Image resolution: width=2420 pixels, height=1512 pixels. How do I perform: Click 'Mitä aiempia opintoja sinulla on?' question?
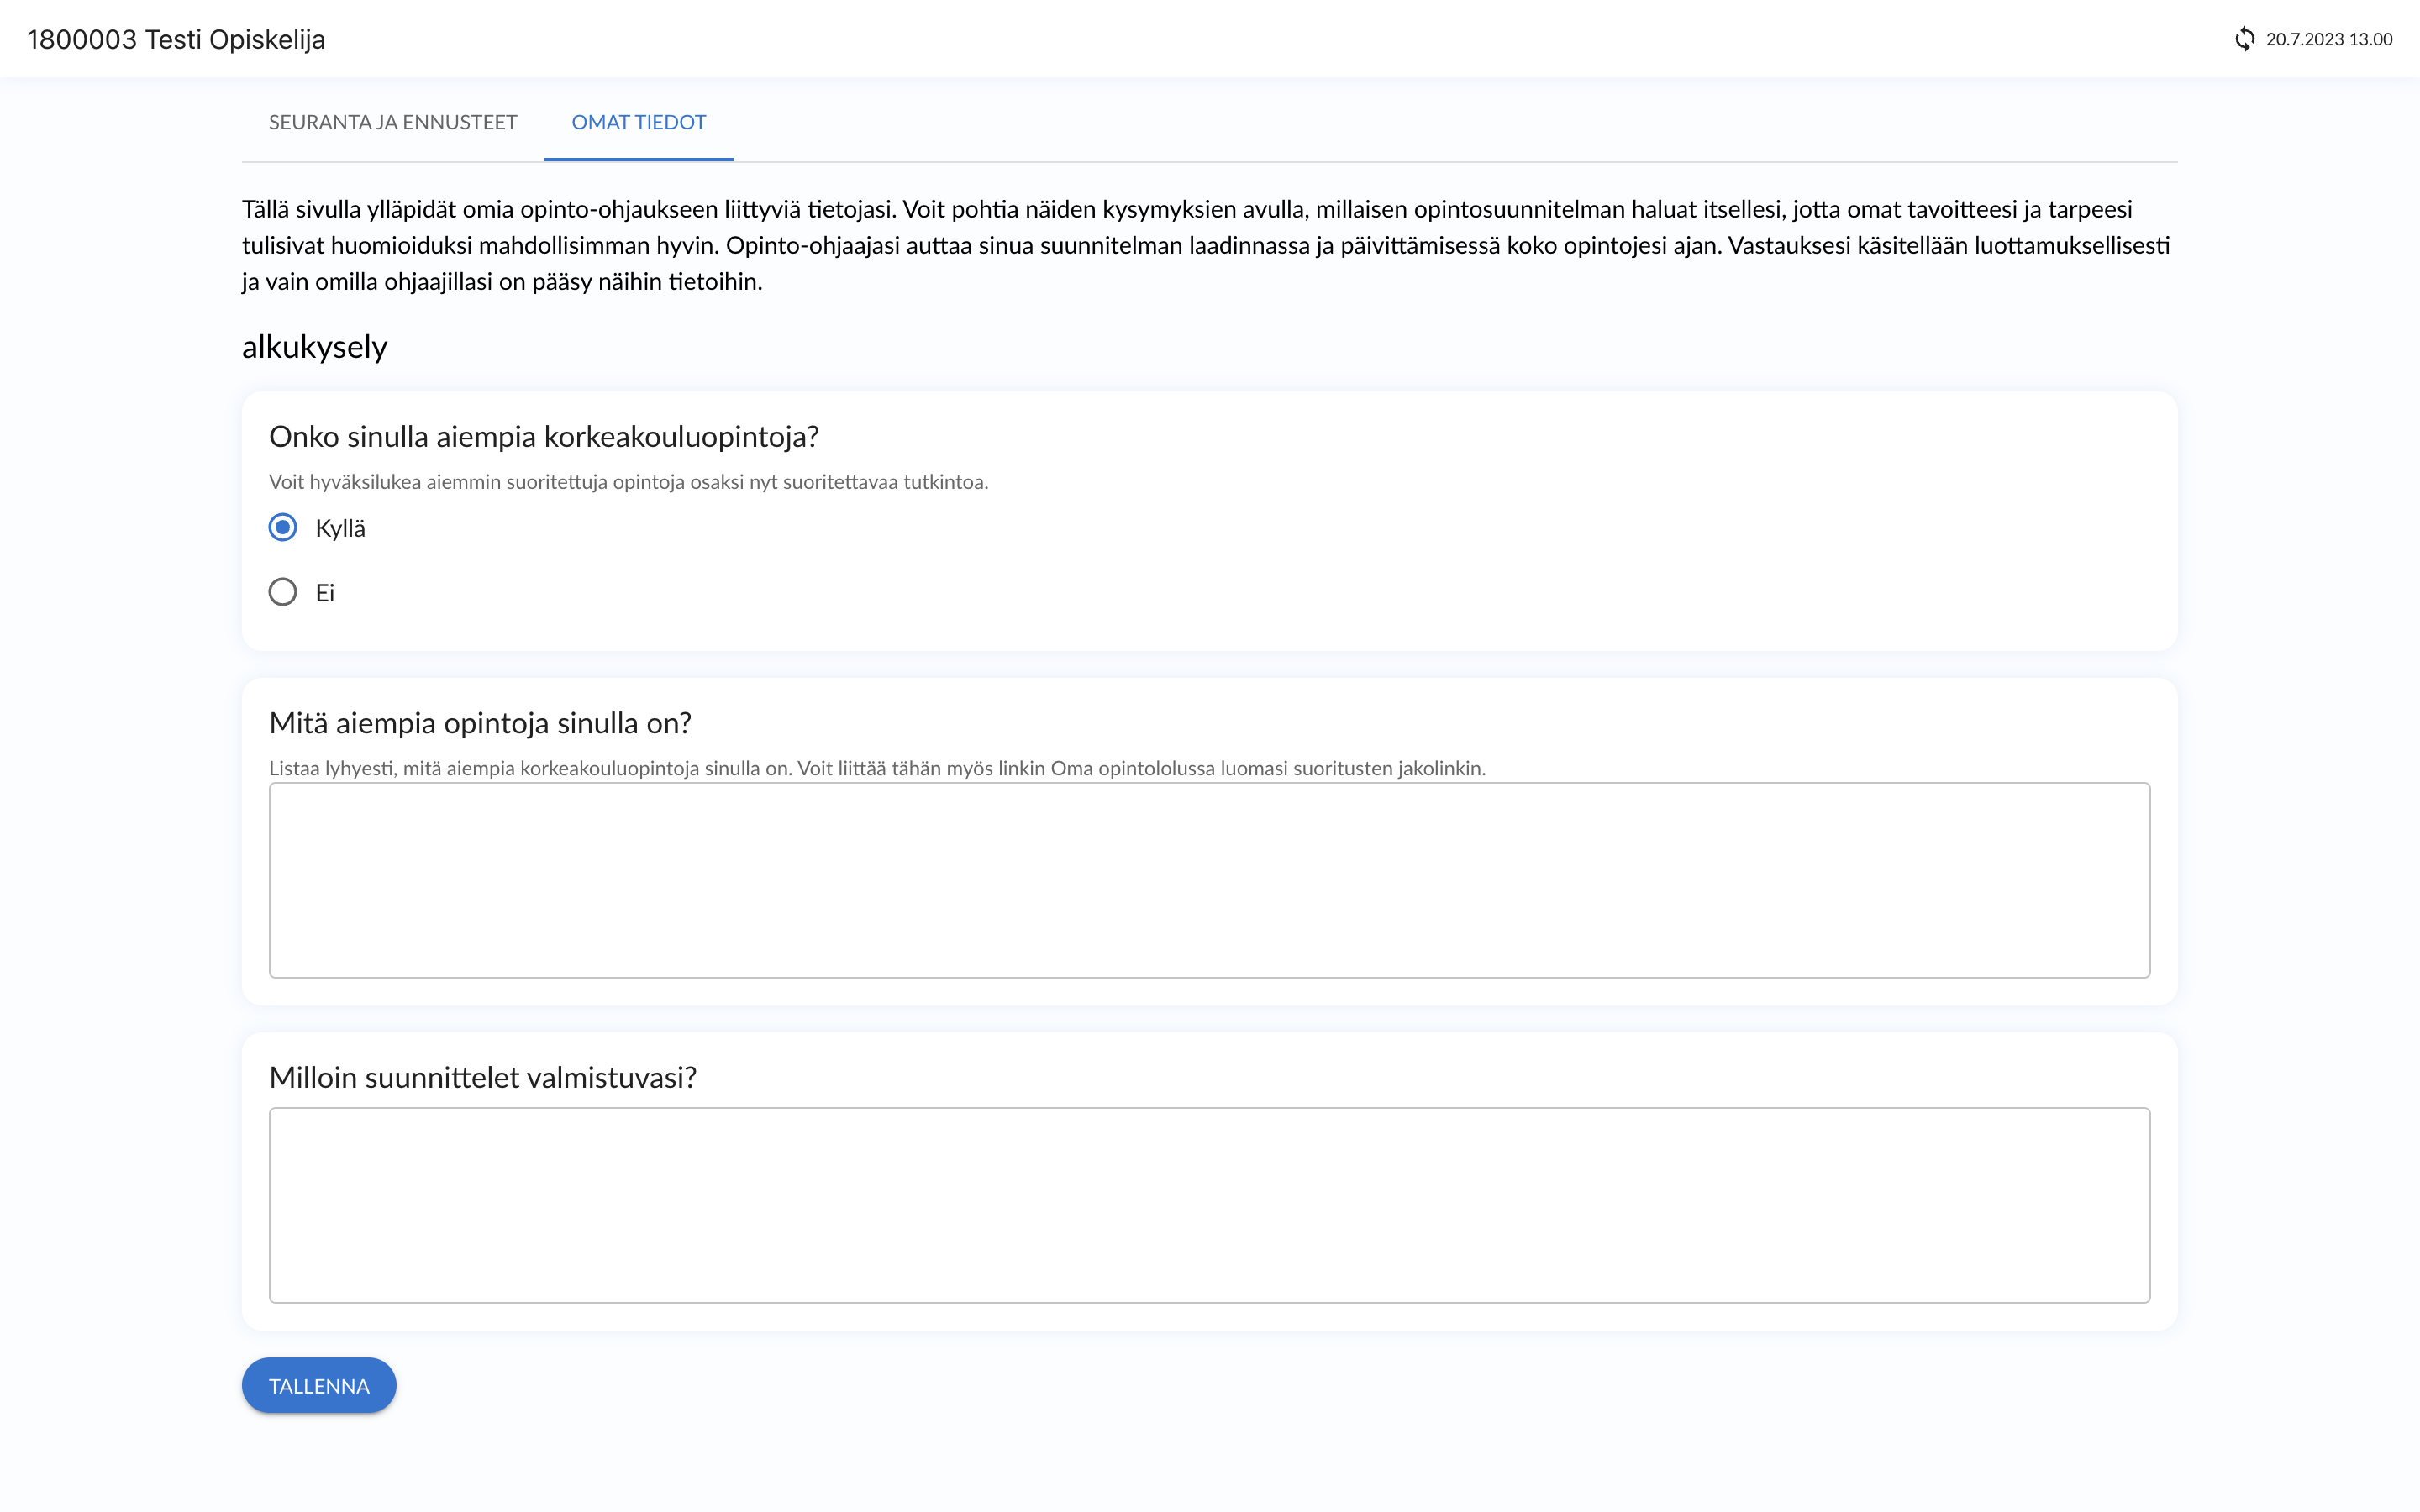480,723
